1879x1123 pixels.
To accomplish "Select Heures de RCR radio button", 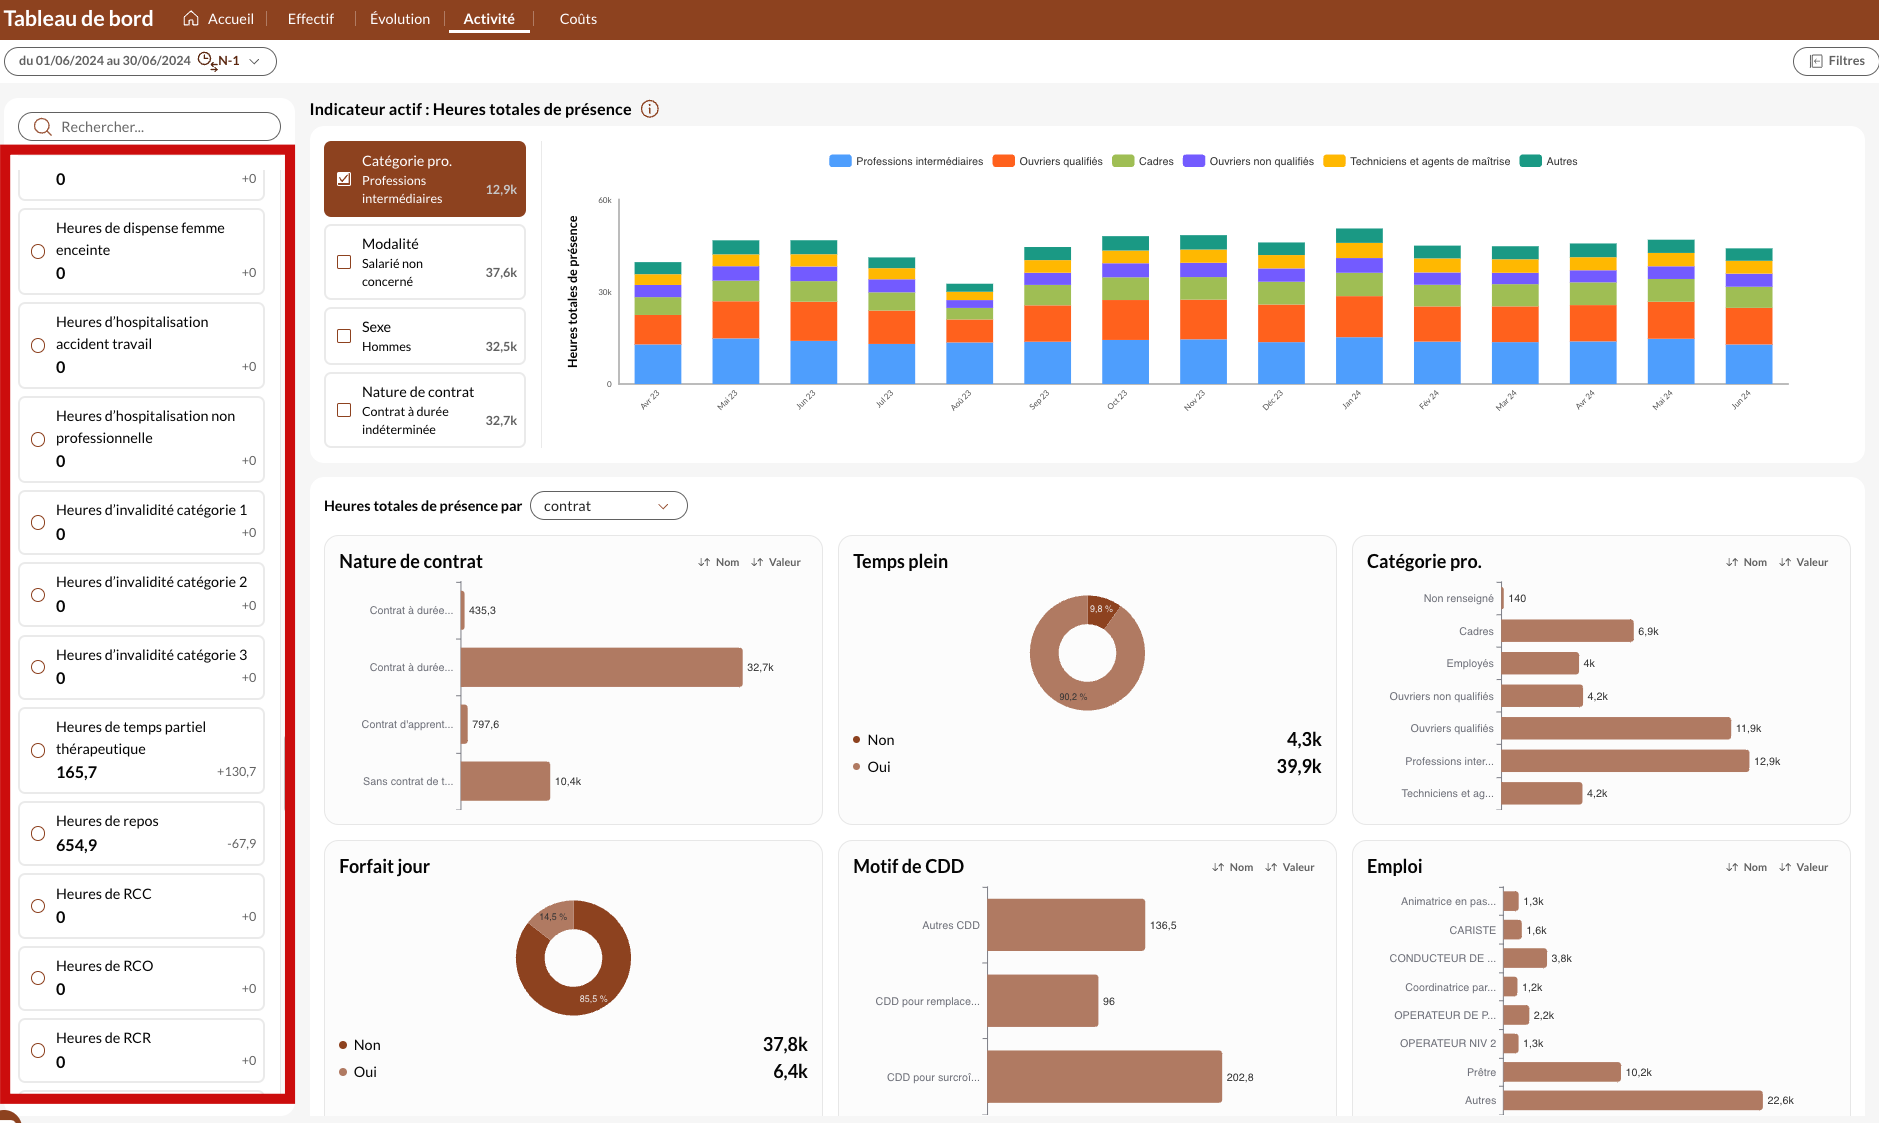I will click(38, 1050).
